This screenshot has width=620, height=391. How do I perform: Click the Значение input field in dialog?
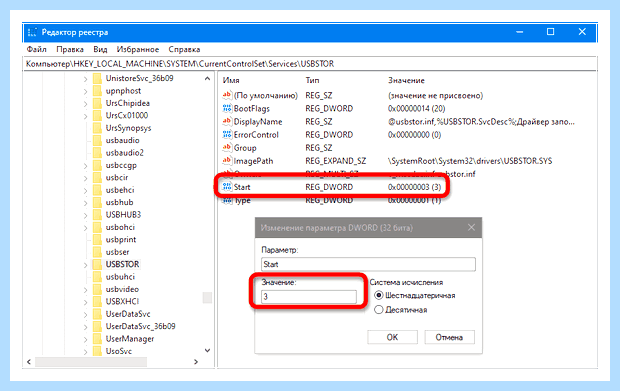coord(308,297)
